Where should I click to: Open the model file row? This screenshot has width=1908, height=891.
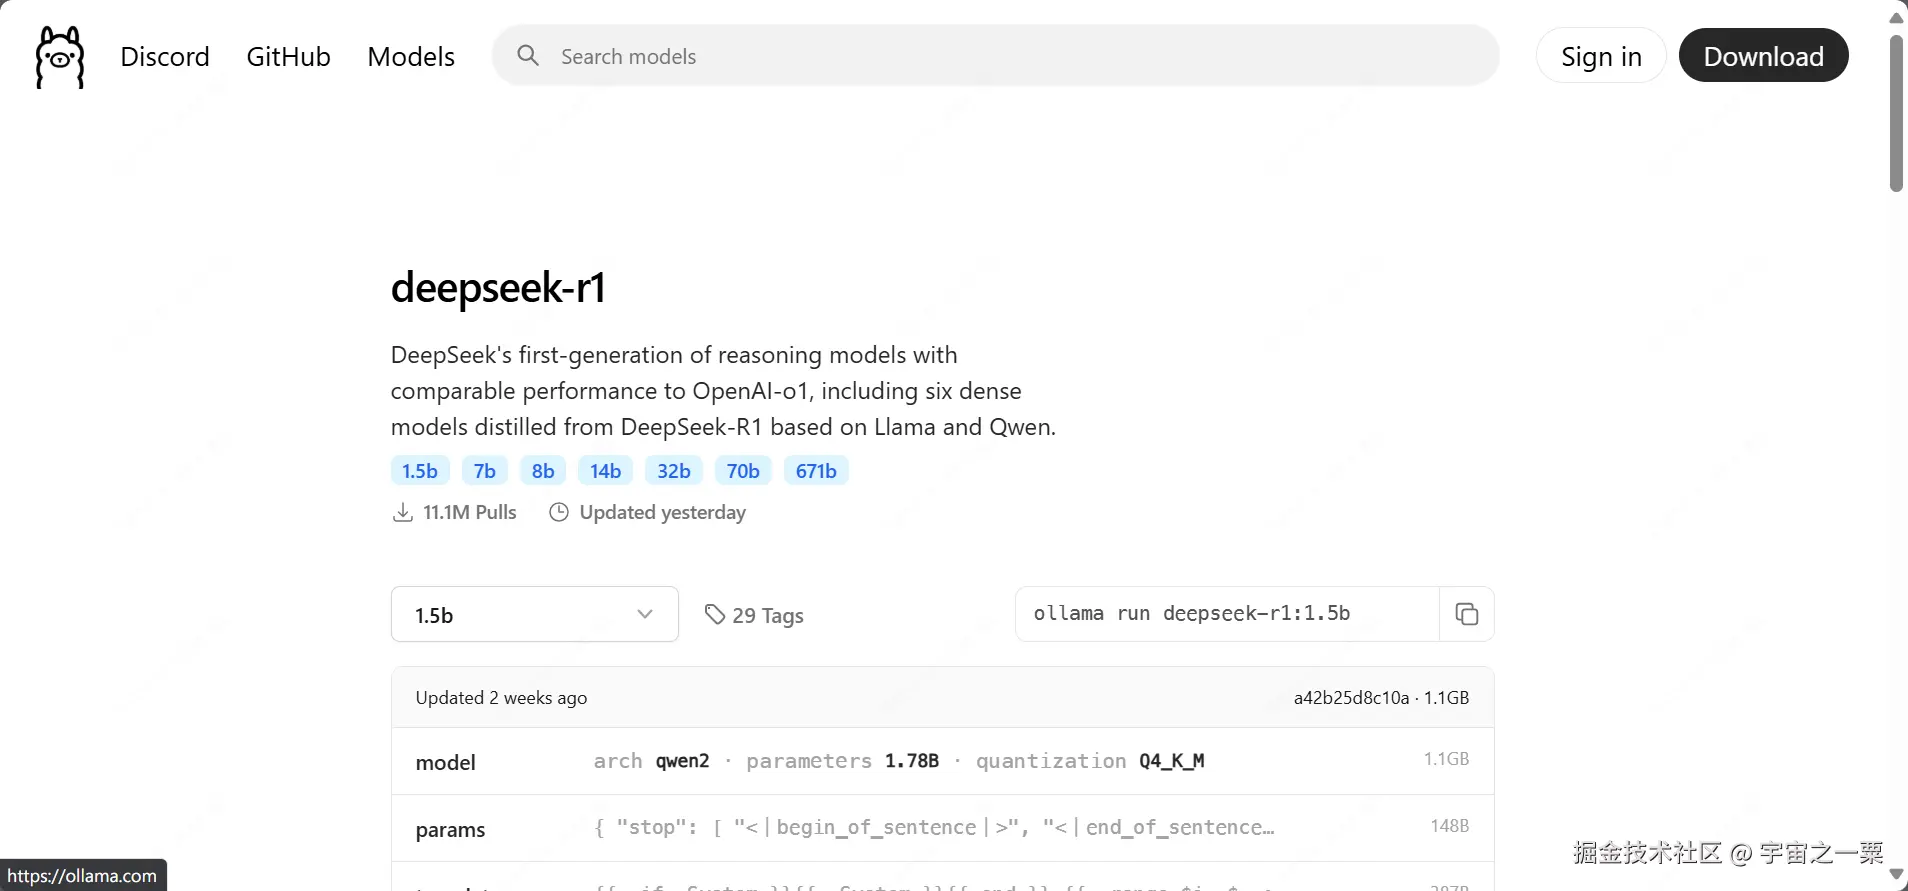pyautogui.click(x=942, y=761)
